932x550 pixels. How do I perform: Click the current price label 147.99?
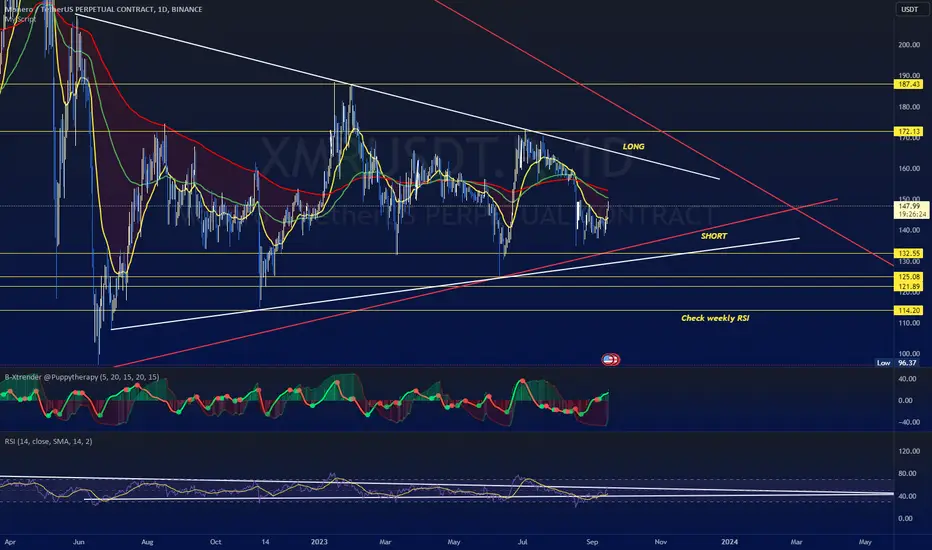pyautogui.click(x=910, y=206)
